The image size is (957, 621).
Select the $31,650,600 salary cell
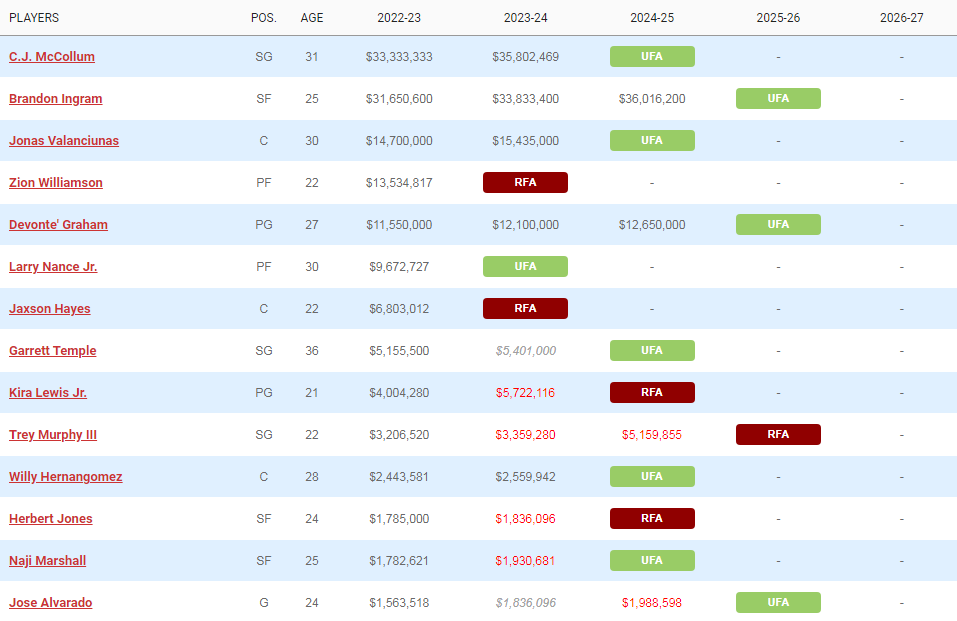[399, 99]
